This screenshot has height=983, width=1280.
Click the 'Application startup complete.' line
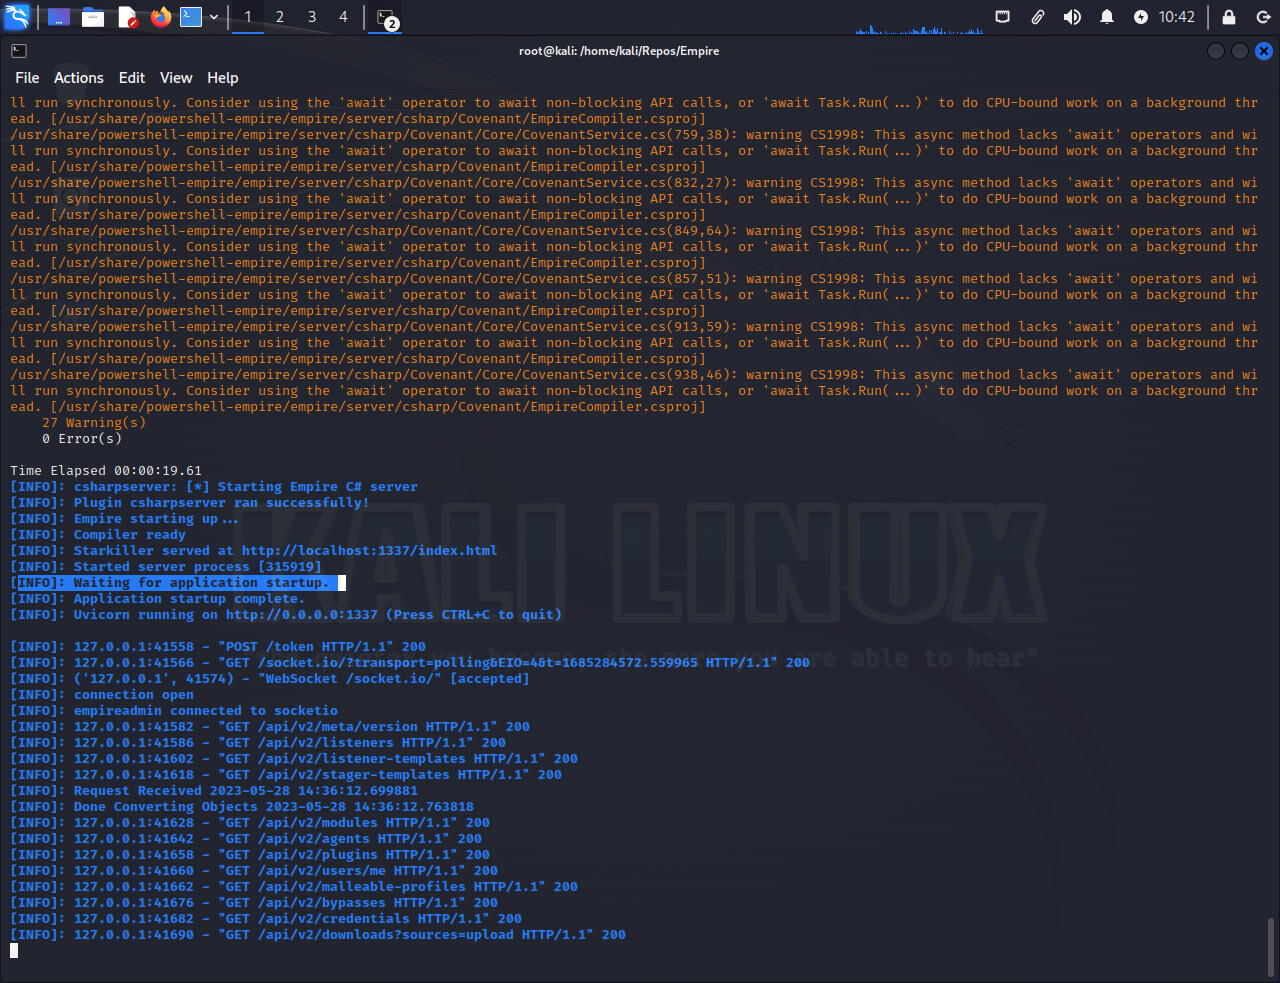158,599
